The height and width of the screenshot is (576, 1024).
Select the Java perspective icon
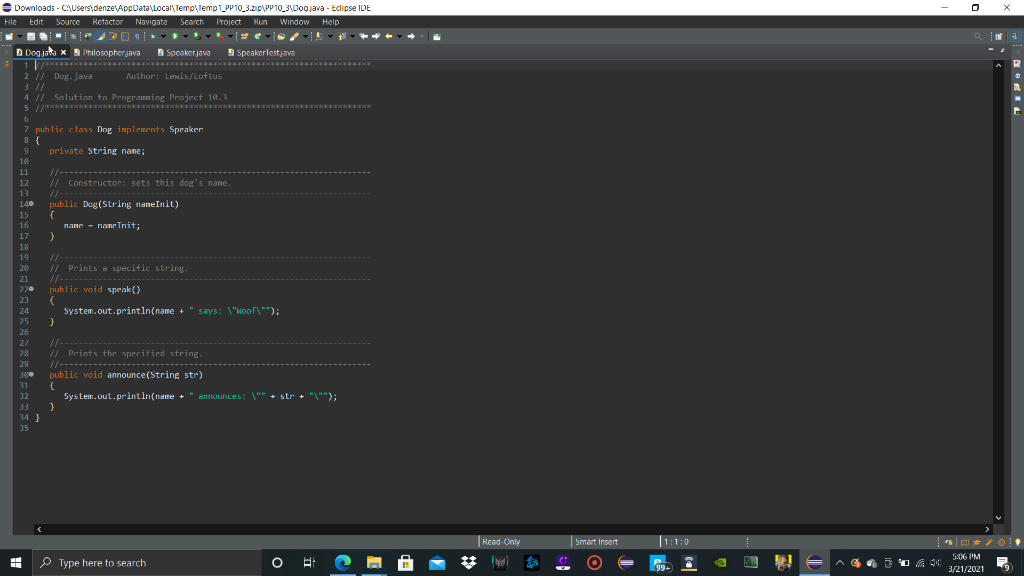[1015, 37]
